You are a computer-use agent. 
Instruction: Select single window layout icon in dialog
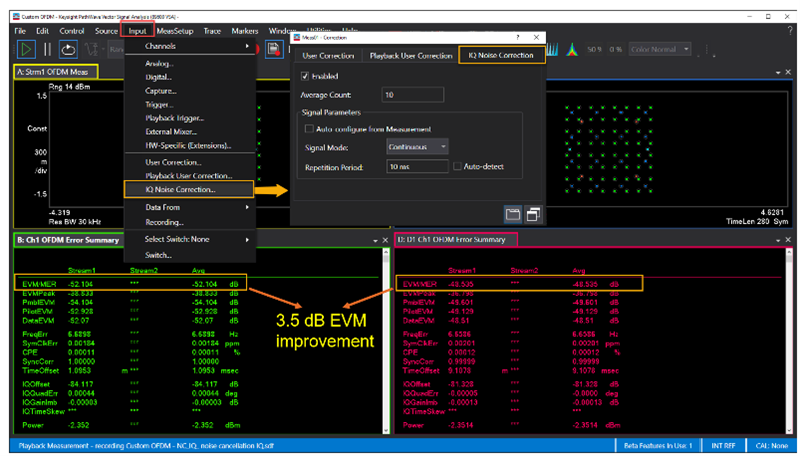[x=512, y=212]
